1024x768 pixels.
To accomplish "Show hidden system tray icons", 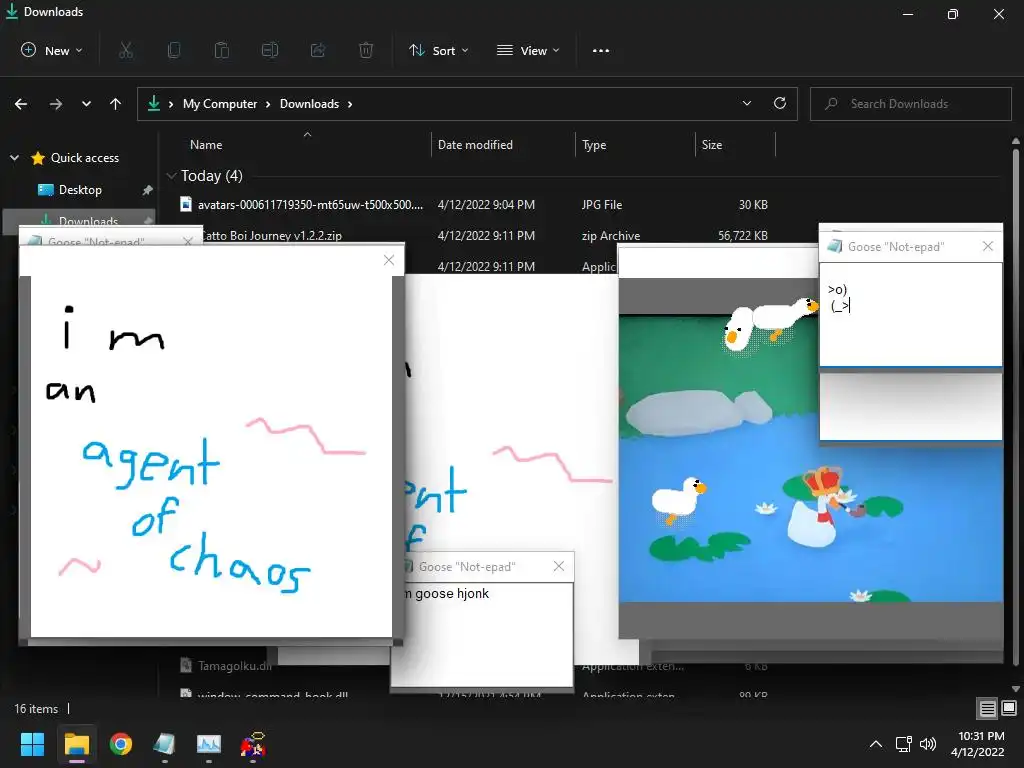I will click(x=876, y=744).
